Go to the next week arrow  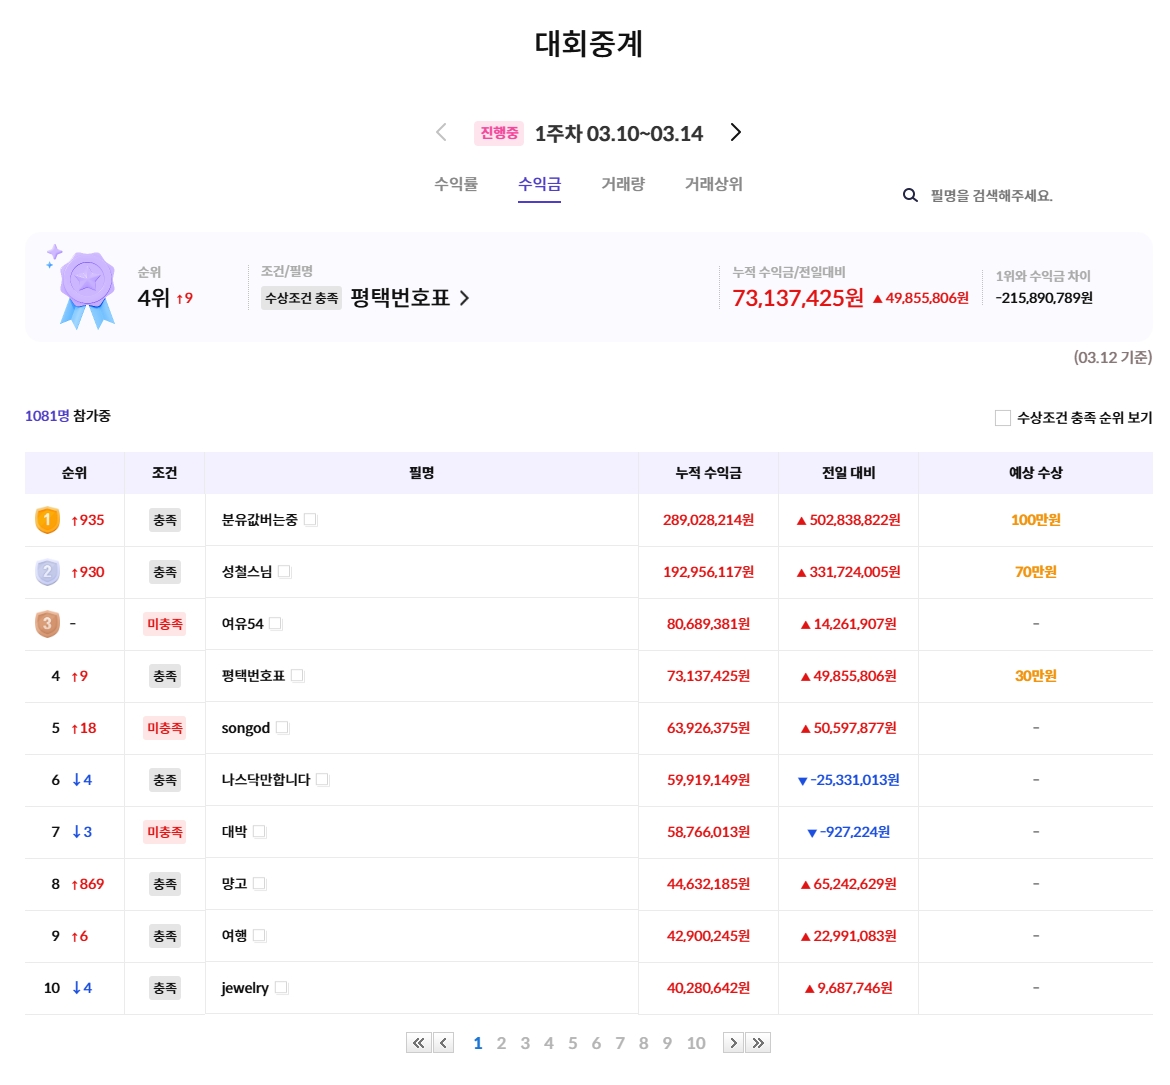[x=736, y=132]
